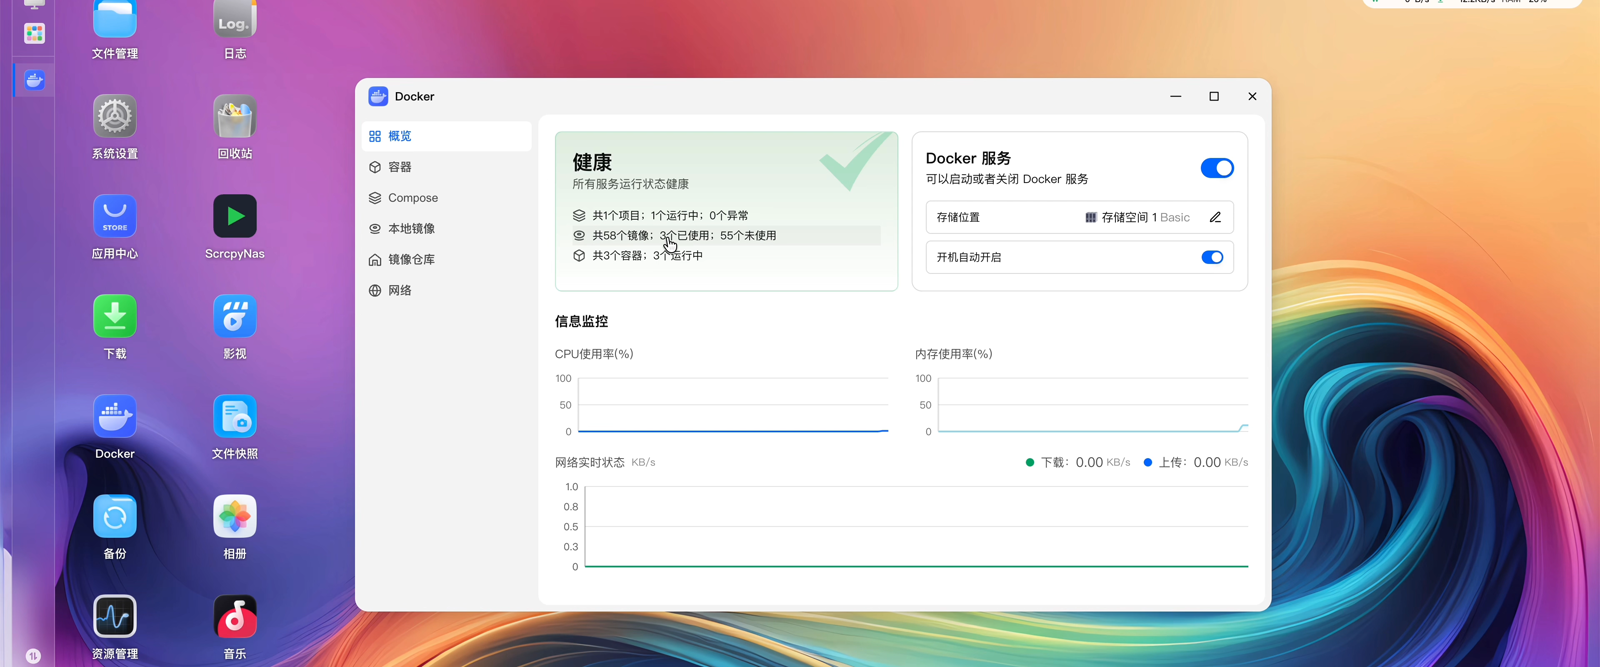Viewport: 1600px width, 667px height.
Task: Click the 下载 legend in network chart
Action: tap(1078, 462)
